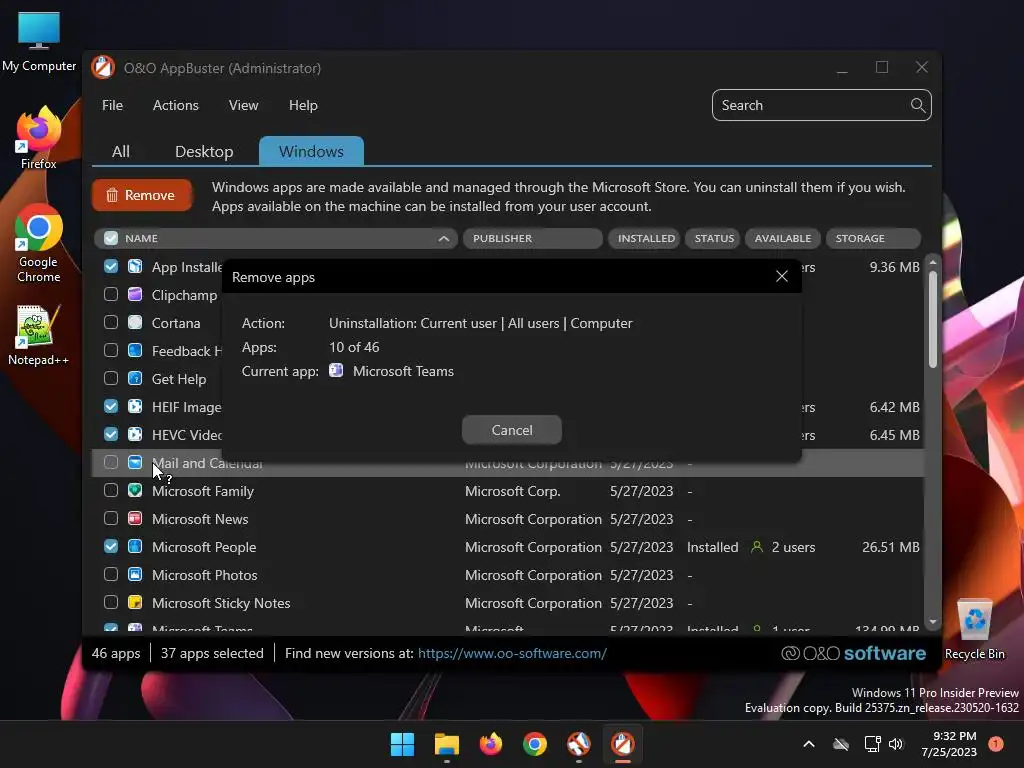Image resolution: width=1024 pixels, height=768 pixels.
Task: Click Chrome icon in taskbar
Action: pyautogui.click(x=534, y=744)
